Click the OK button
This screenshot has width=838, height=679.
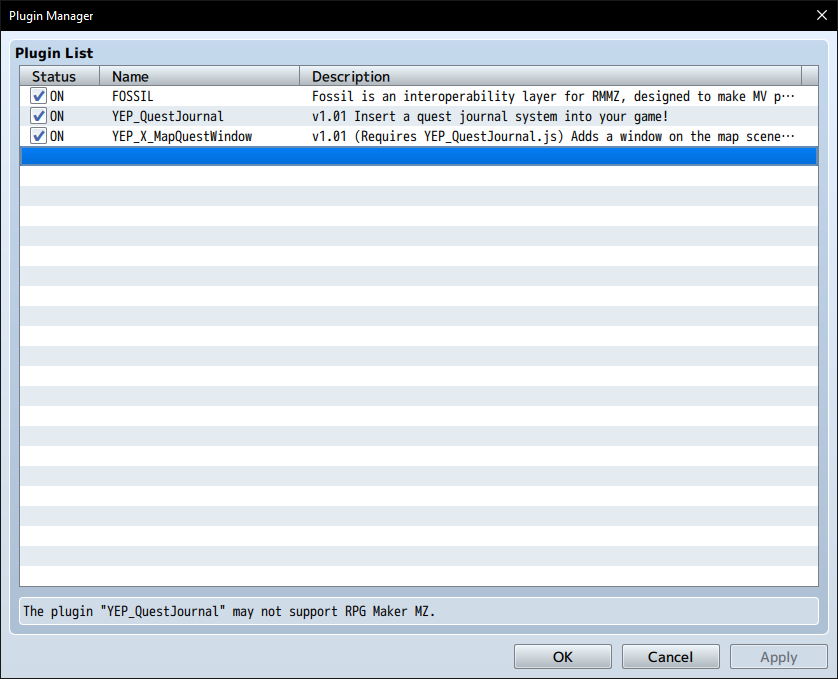563,657
